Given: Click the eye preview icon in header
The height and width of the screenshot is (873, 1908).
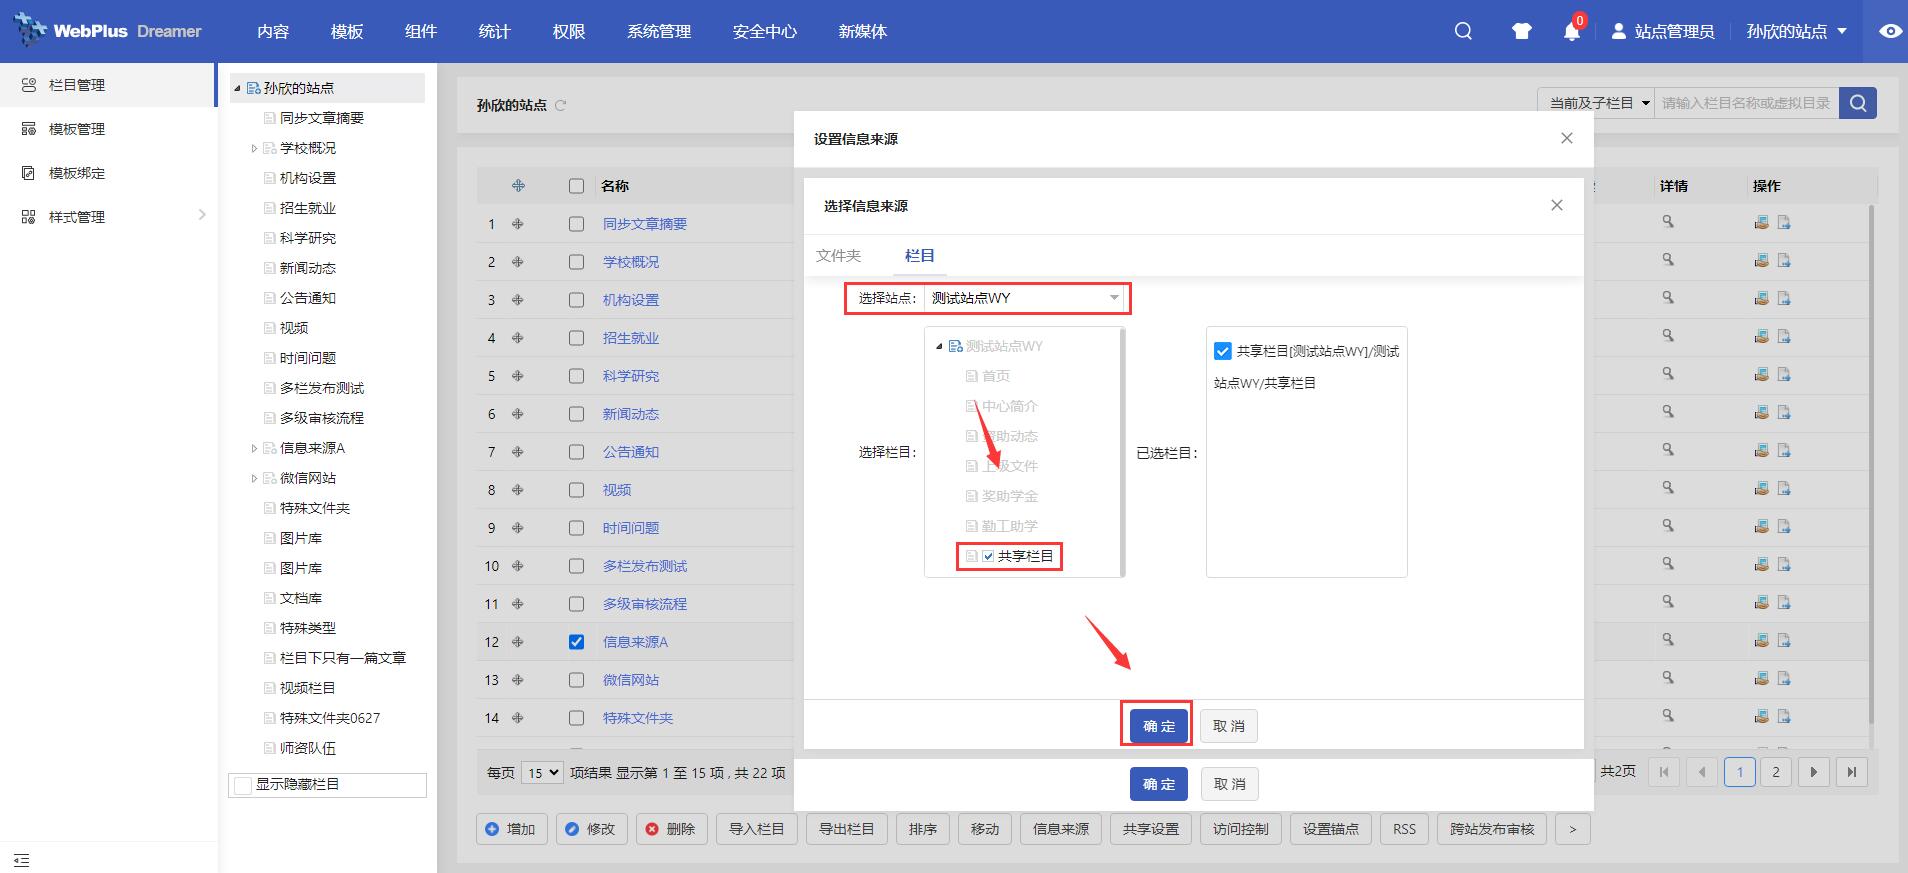Looking at the screenshot, I should coord(1890,31).
